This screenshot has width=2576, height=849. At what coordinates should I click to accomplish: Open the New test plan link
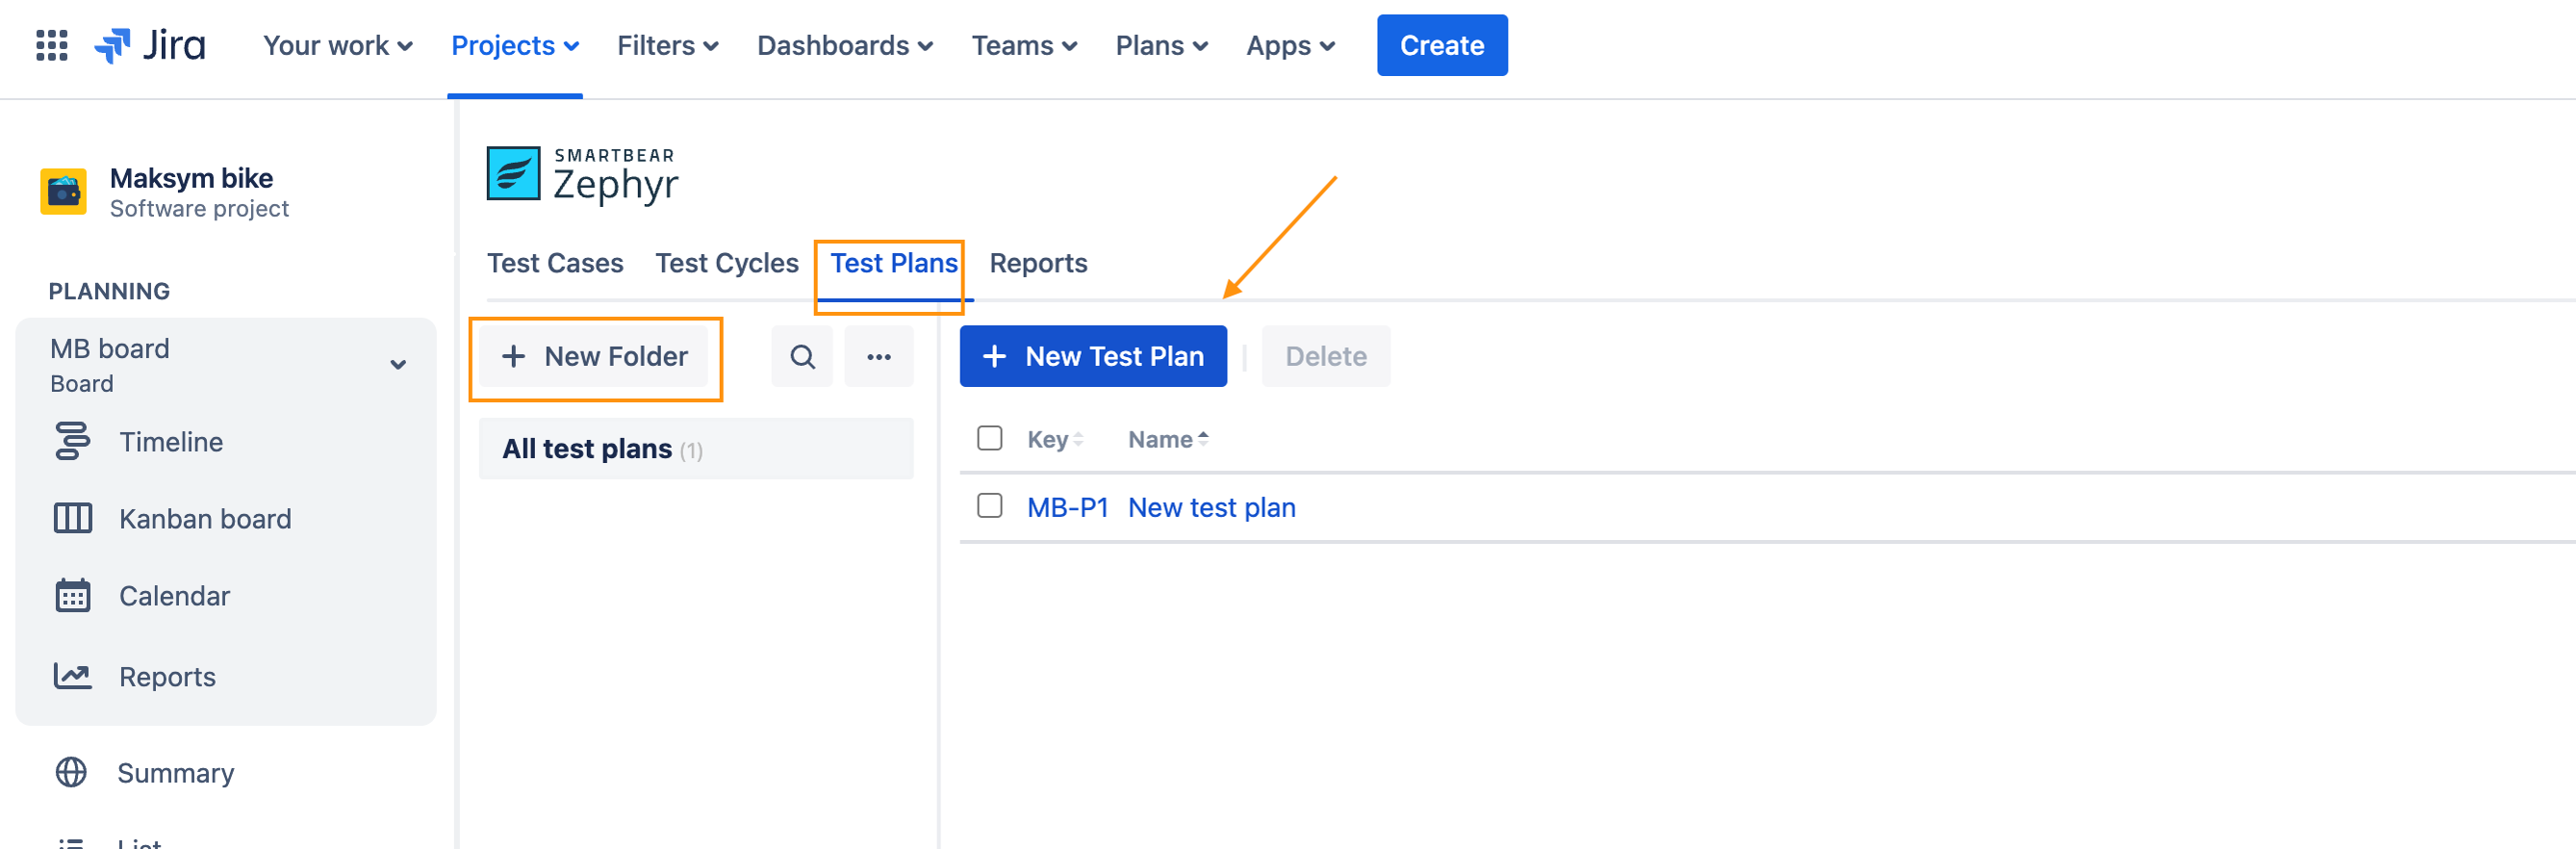coord(1212,507)
